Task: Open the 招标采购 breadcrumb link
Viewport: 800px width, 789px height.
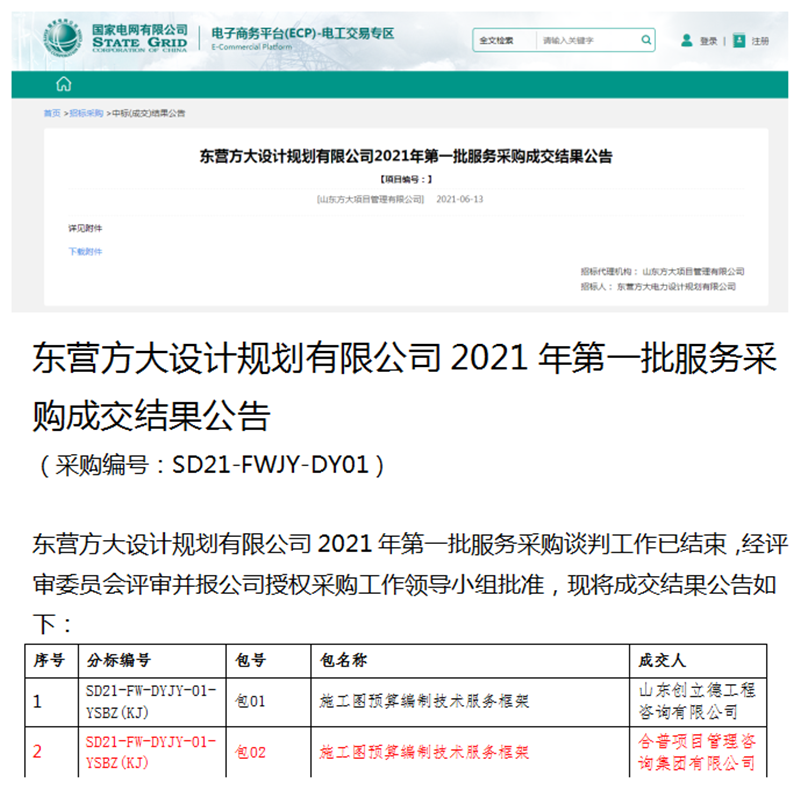Action: 86,113
